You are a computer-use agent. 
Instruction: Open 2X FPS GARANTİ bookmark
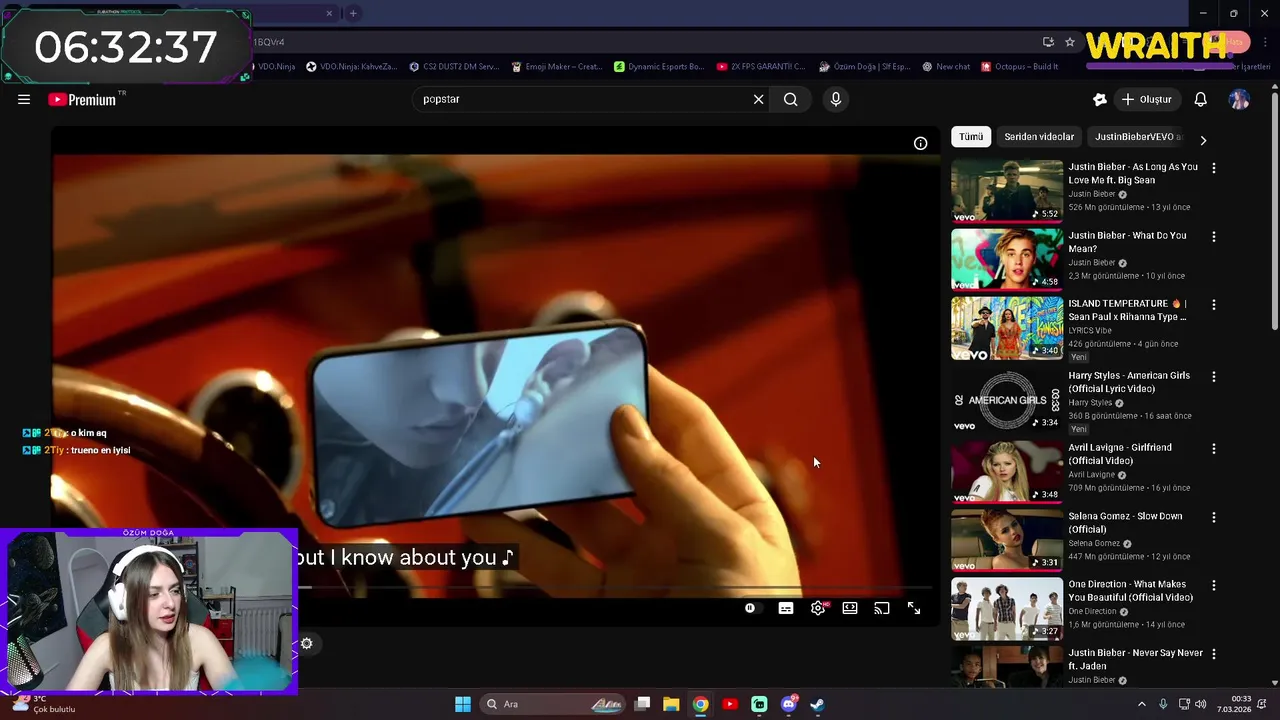pyautogui.click(x=761, y=67)
